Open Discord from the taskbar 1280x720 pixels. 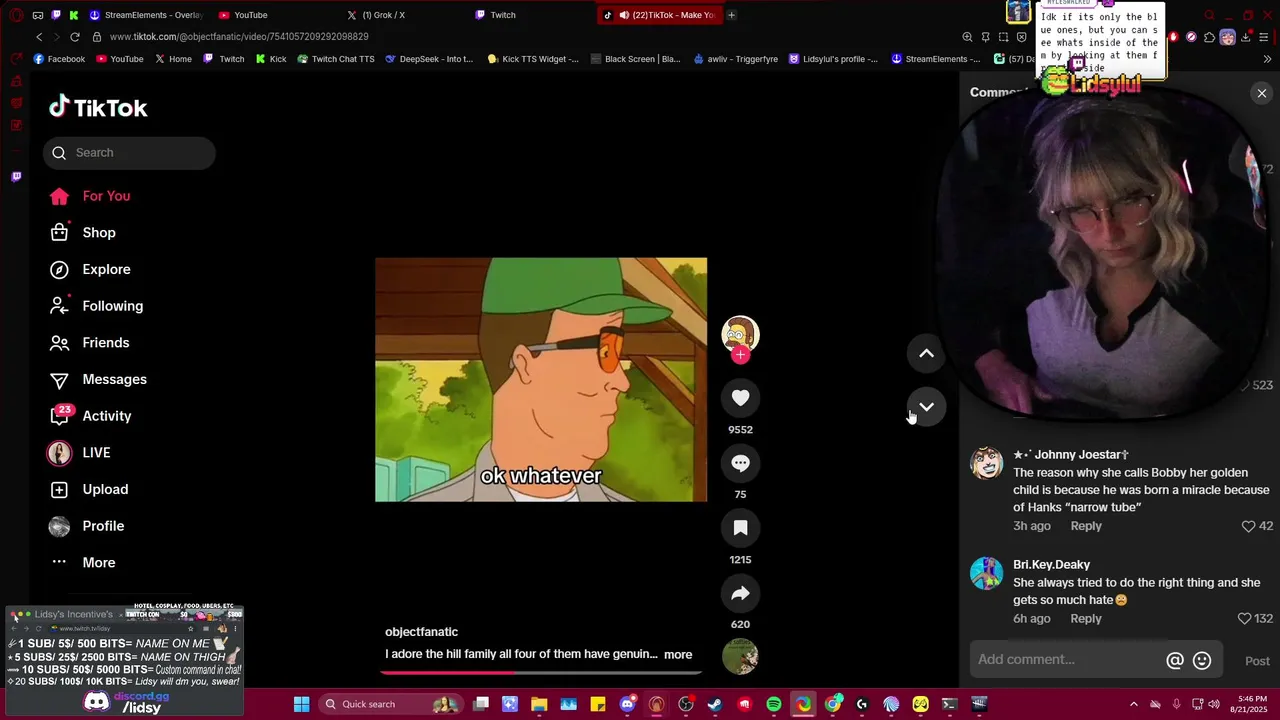coord(627,704)
